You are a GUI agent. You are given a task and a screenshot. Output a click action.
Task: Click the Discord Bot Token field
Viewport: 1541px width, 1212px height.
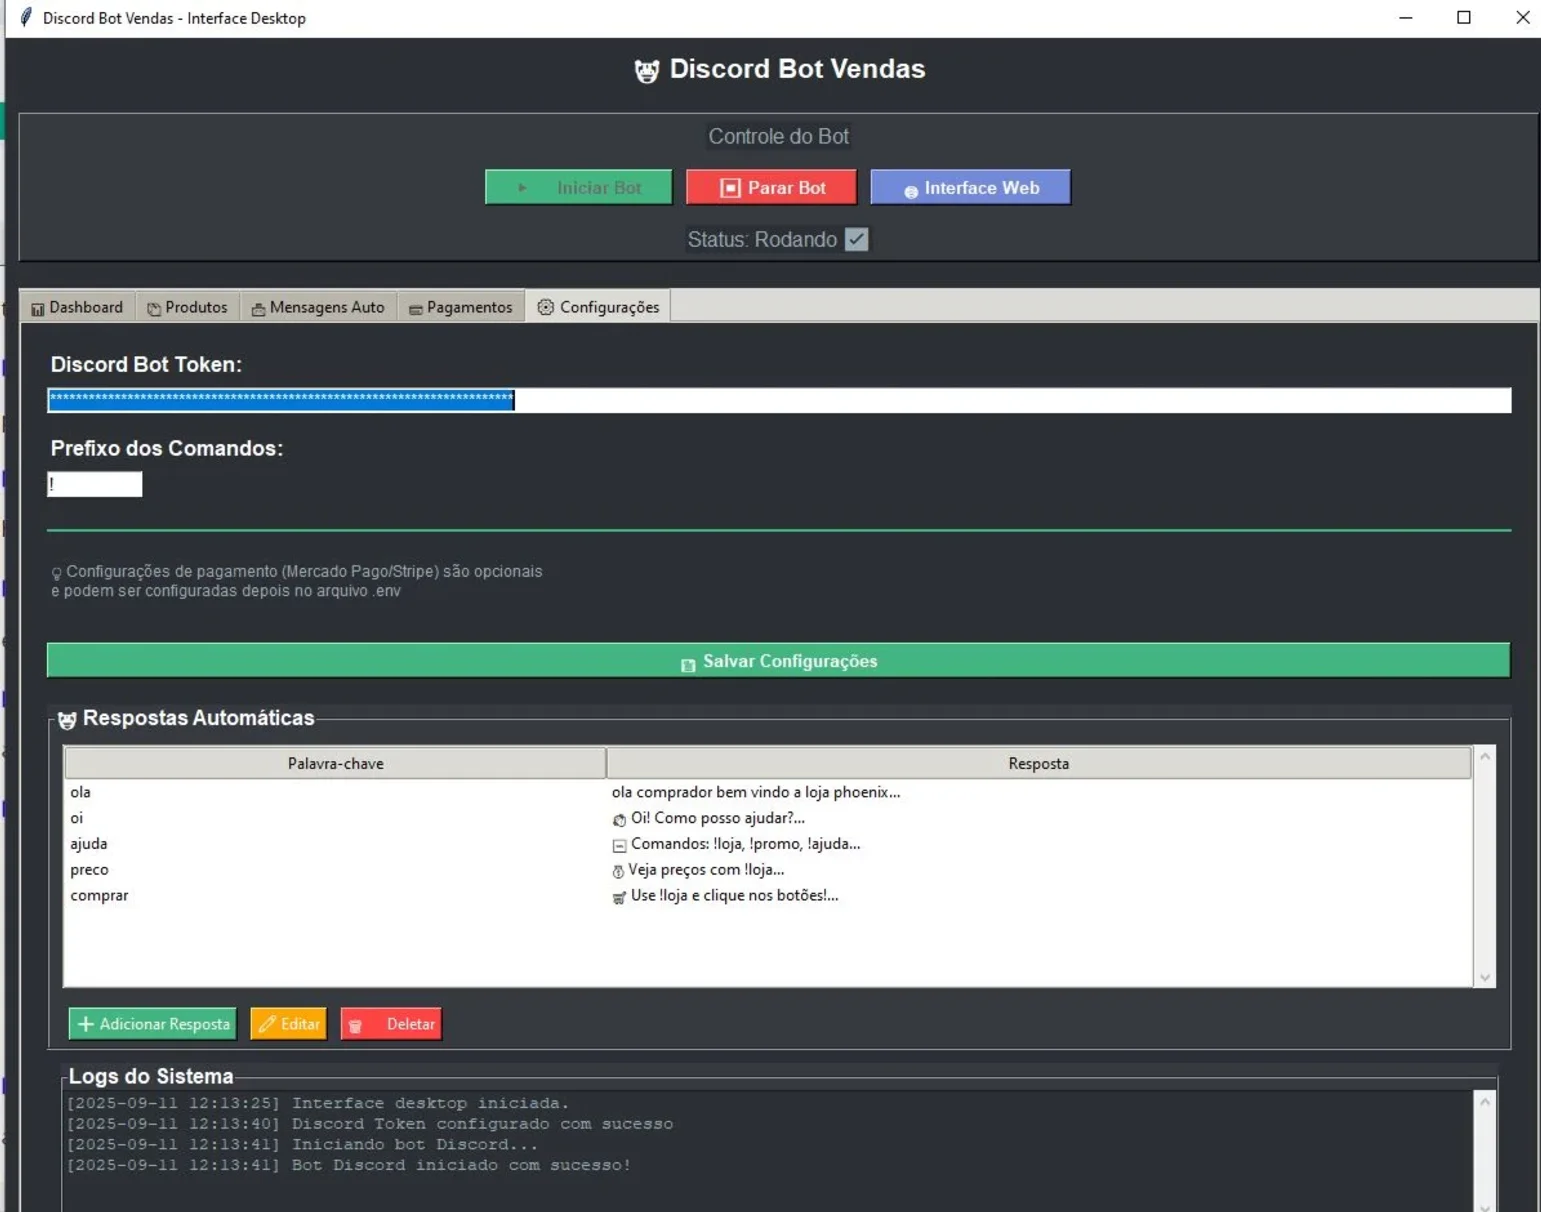coord(779,400)
